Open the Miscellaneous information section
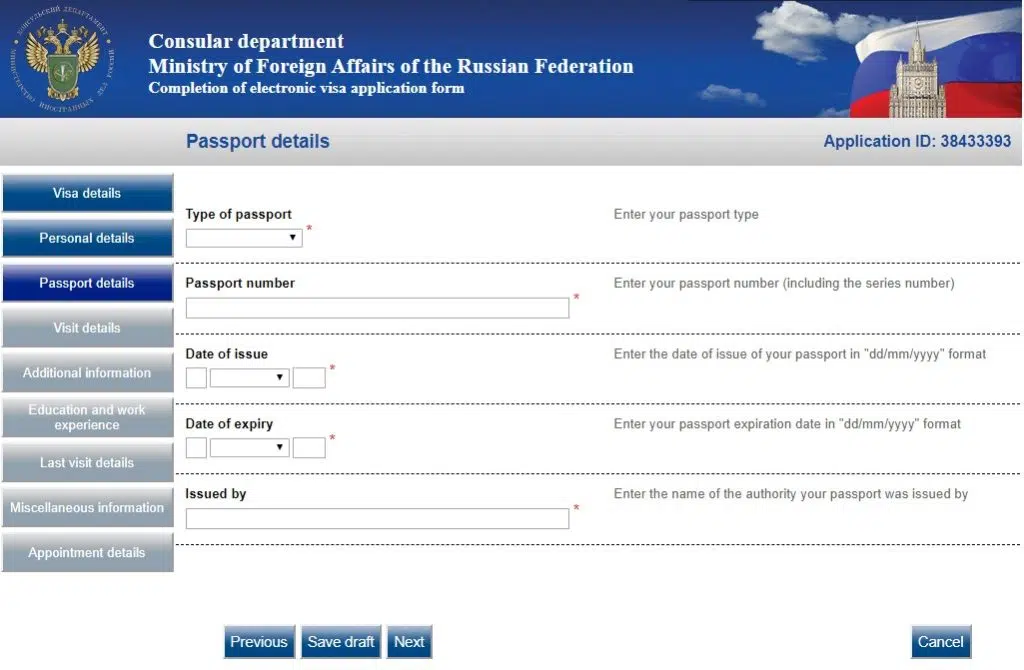Image resolution: width=1024 pixels, height=670 pixels. click(x=88, y=507)
